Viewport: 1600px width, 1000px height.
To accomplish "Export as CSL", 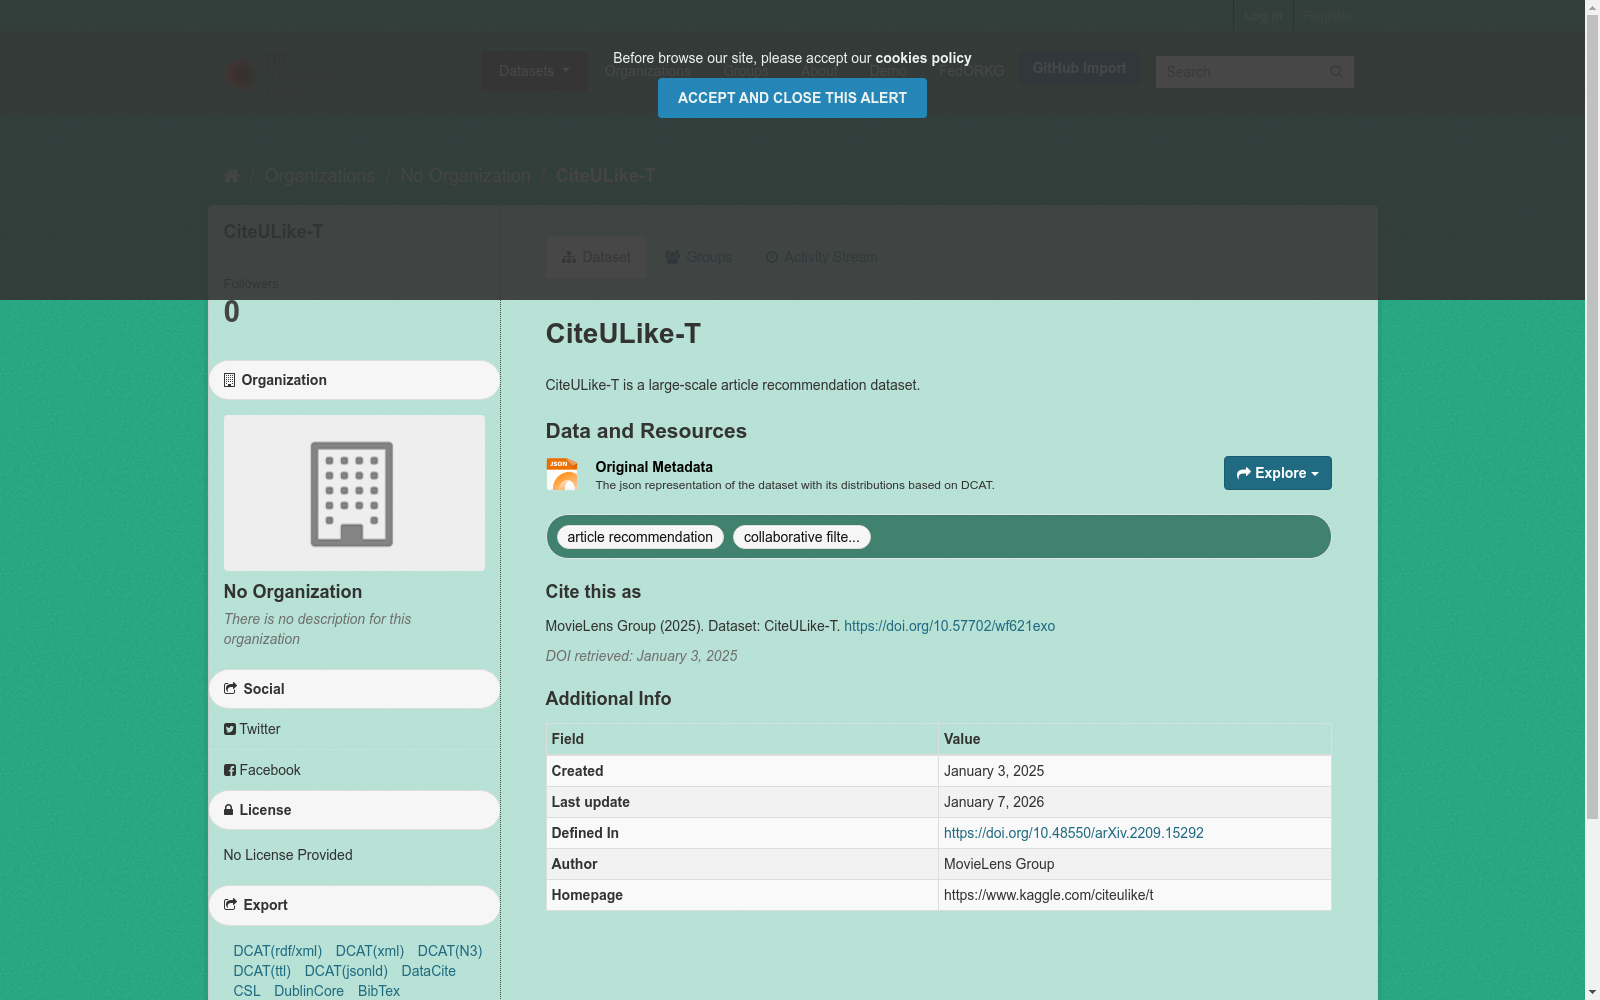I will [247, 991].
